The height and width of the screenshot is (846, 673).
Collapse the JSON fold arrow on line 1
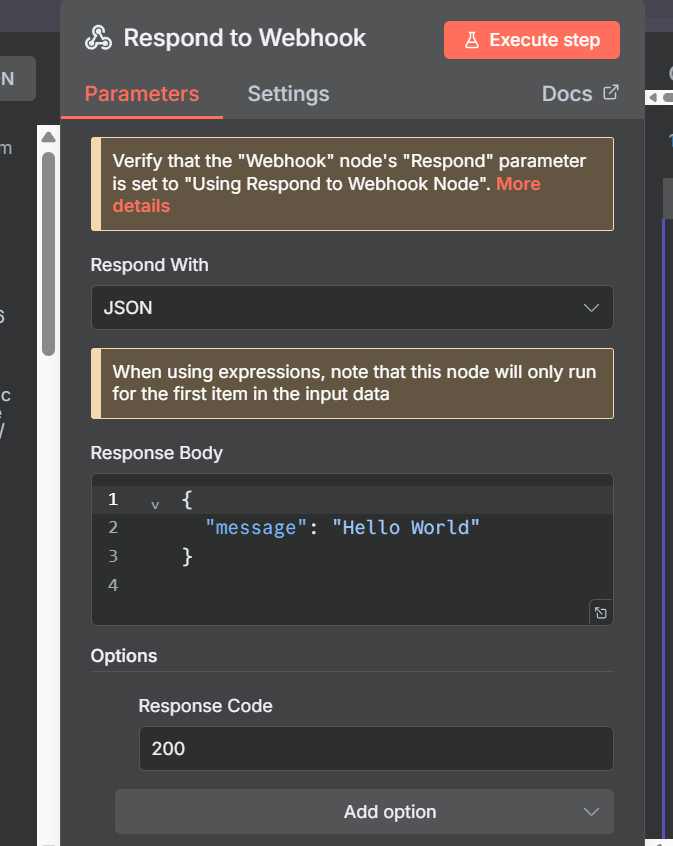point(155,503)
